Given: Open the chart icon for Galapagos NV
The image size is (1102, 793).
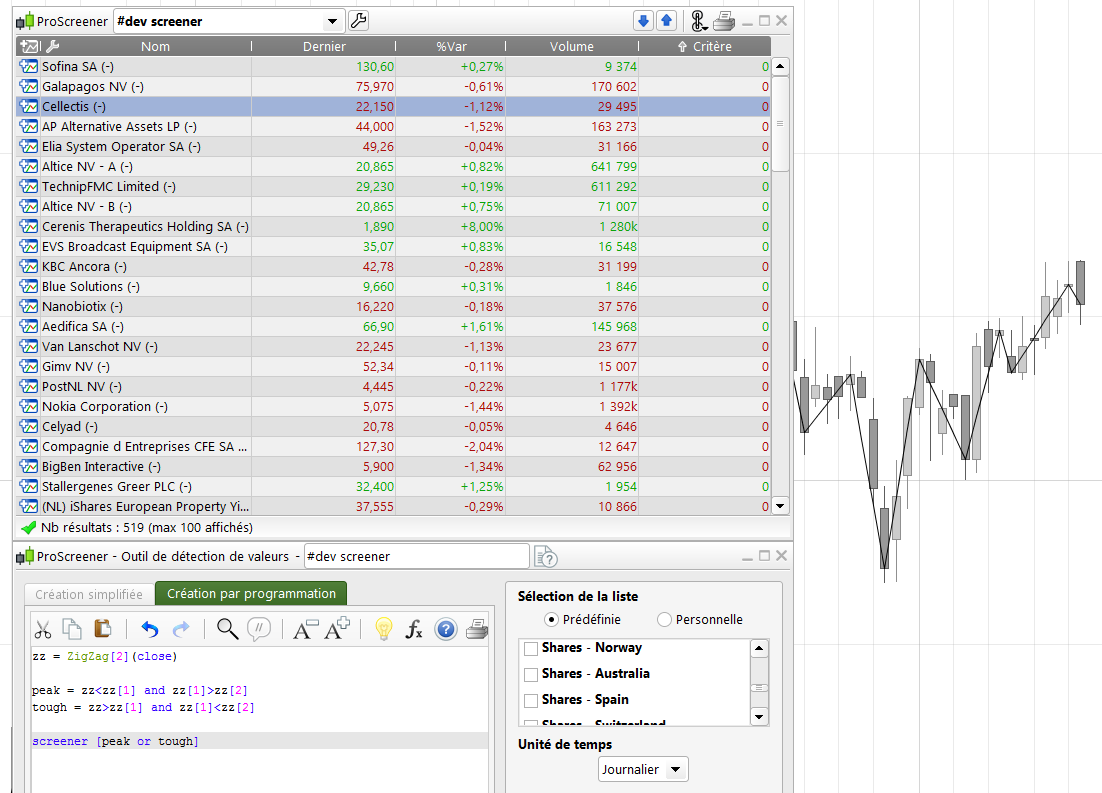Looking at the screenshot, I should click(x=29, y=86).
